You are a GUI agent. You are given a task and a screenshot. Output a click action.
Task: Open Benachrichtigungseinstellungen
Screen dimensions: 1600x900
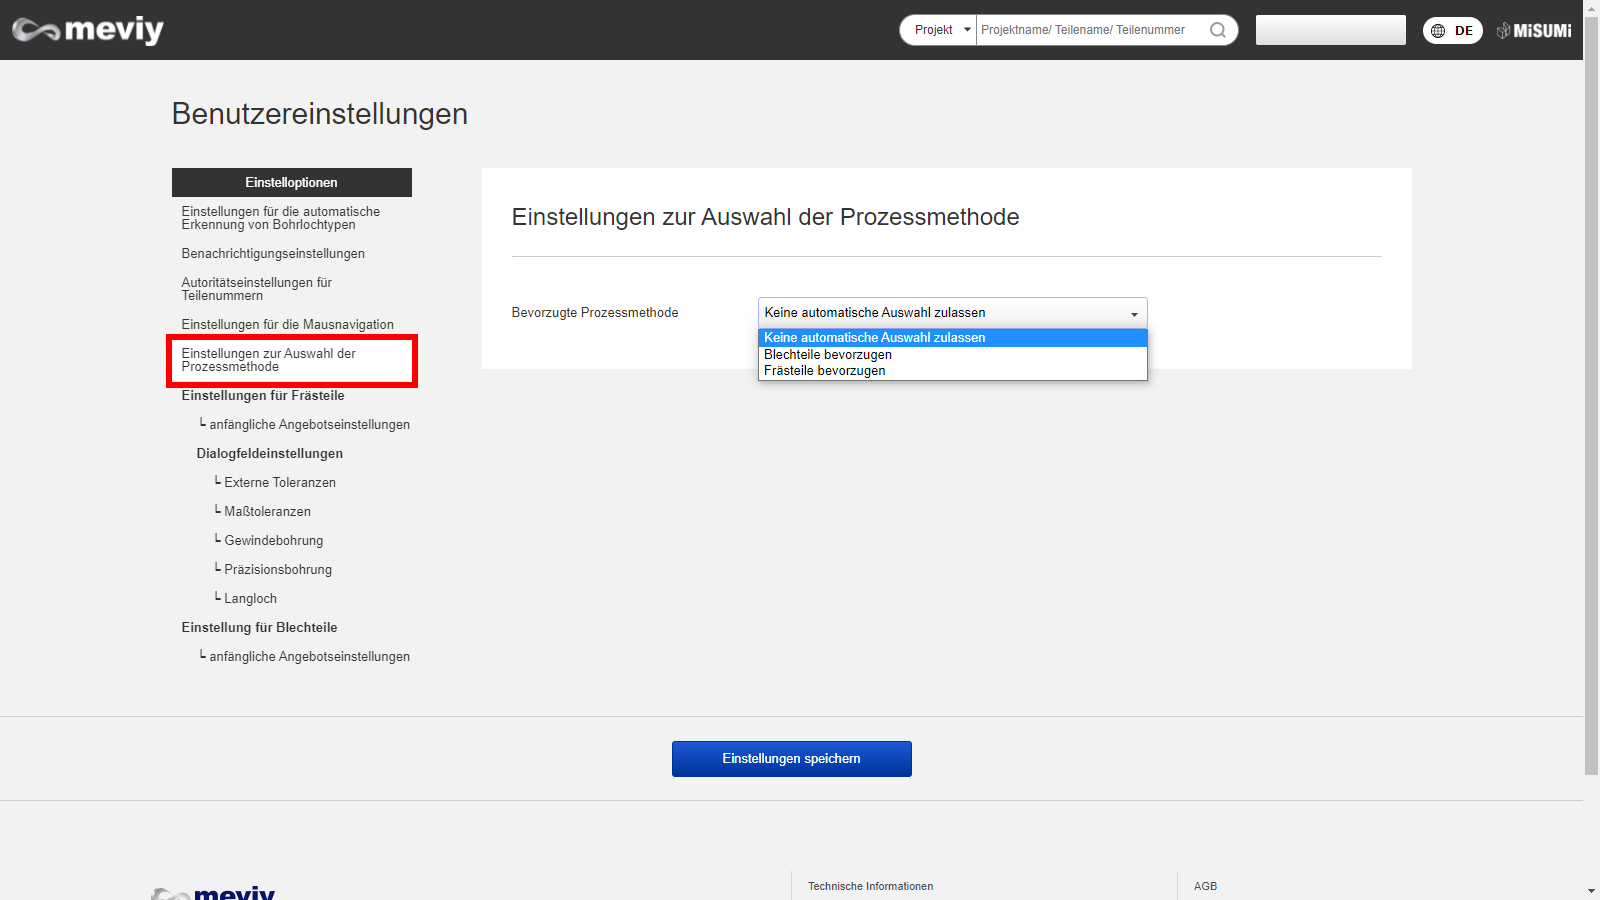[x=273, y=254]
